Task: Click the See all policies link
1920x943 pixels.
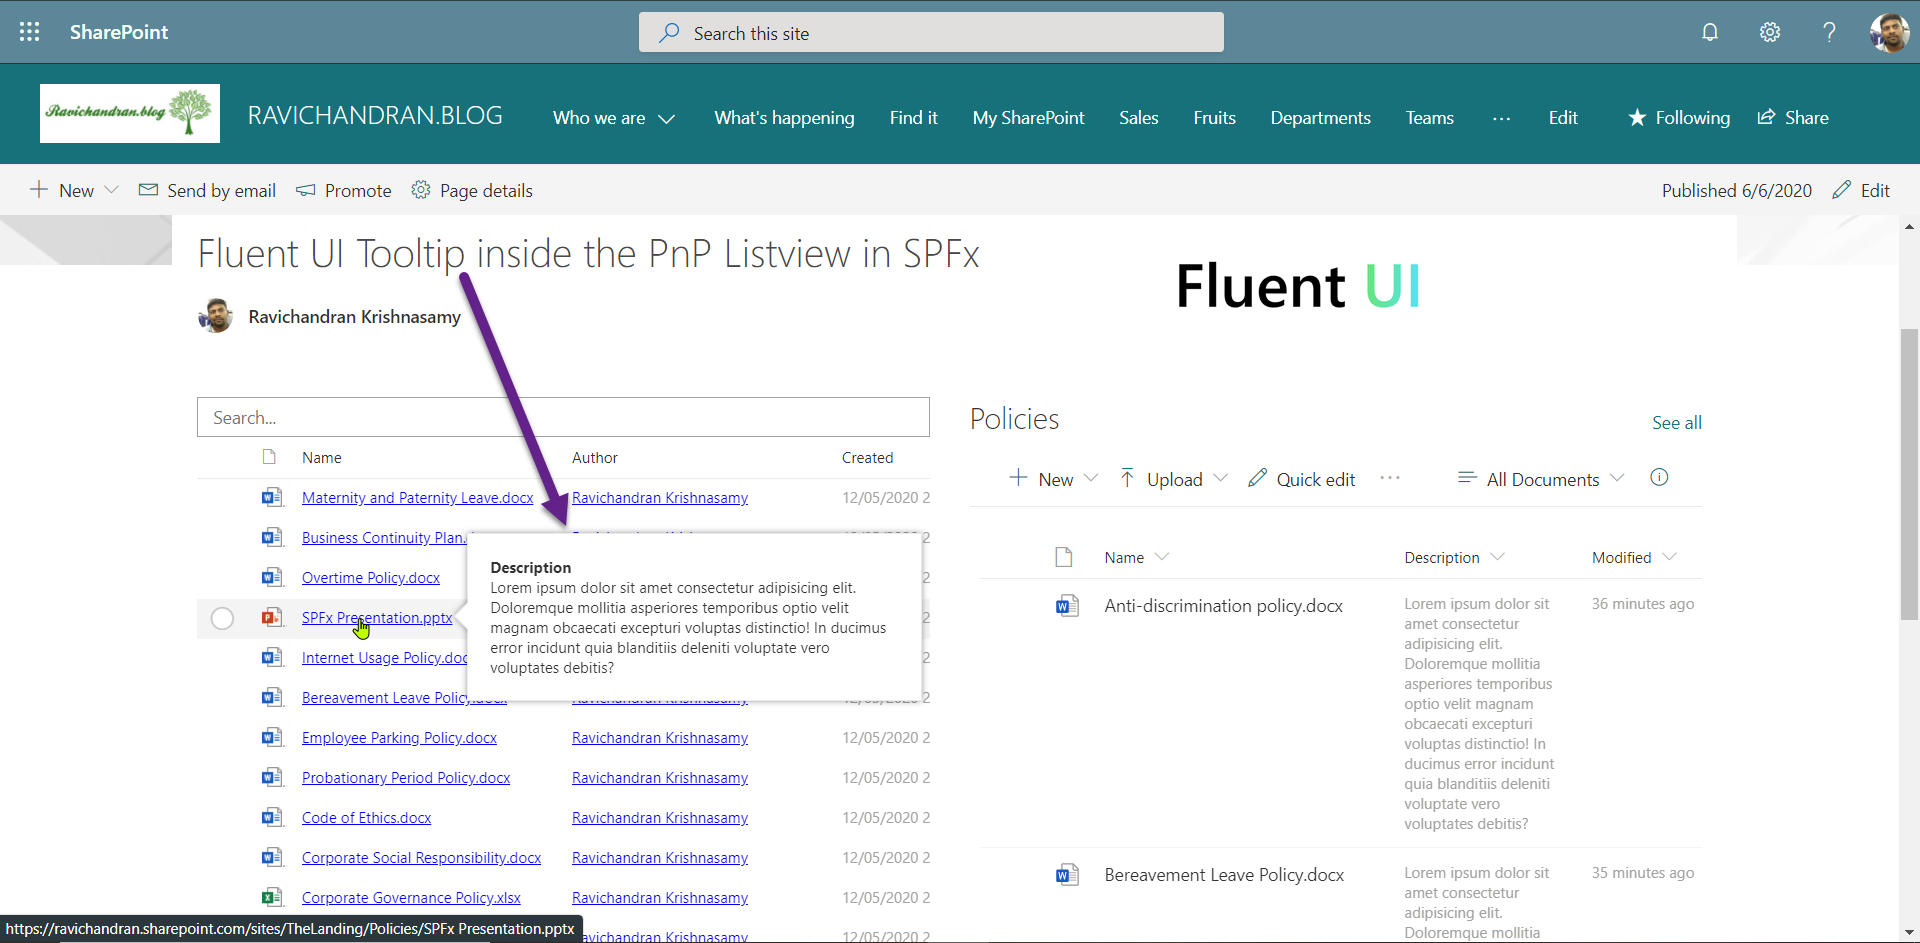Action: pyautogui.click(x=1676, y=423)
